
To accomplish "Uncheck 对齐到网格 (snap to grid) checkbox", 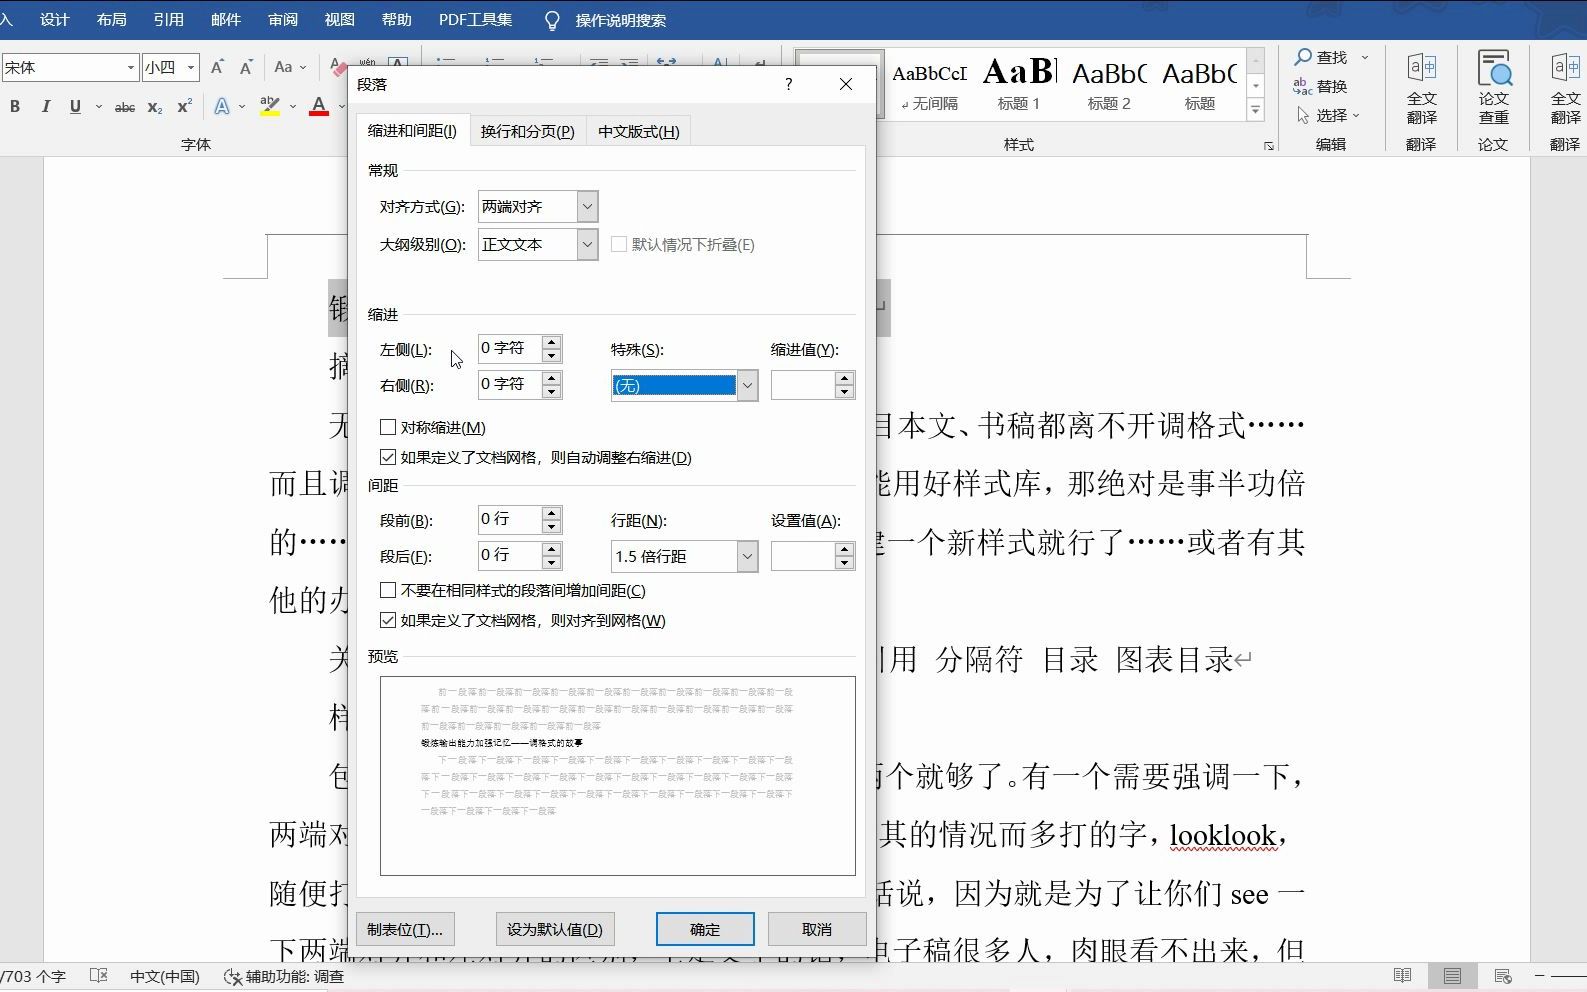I will click(388, 620).
